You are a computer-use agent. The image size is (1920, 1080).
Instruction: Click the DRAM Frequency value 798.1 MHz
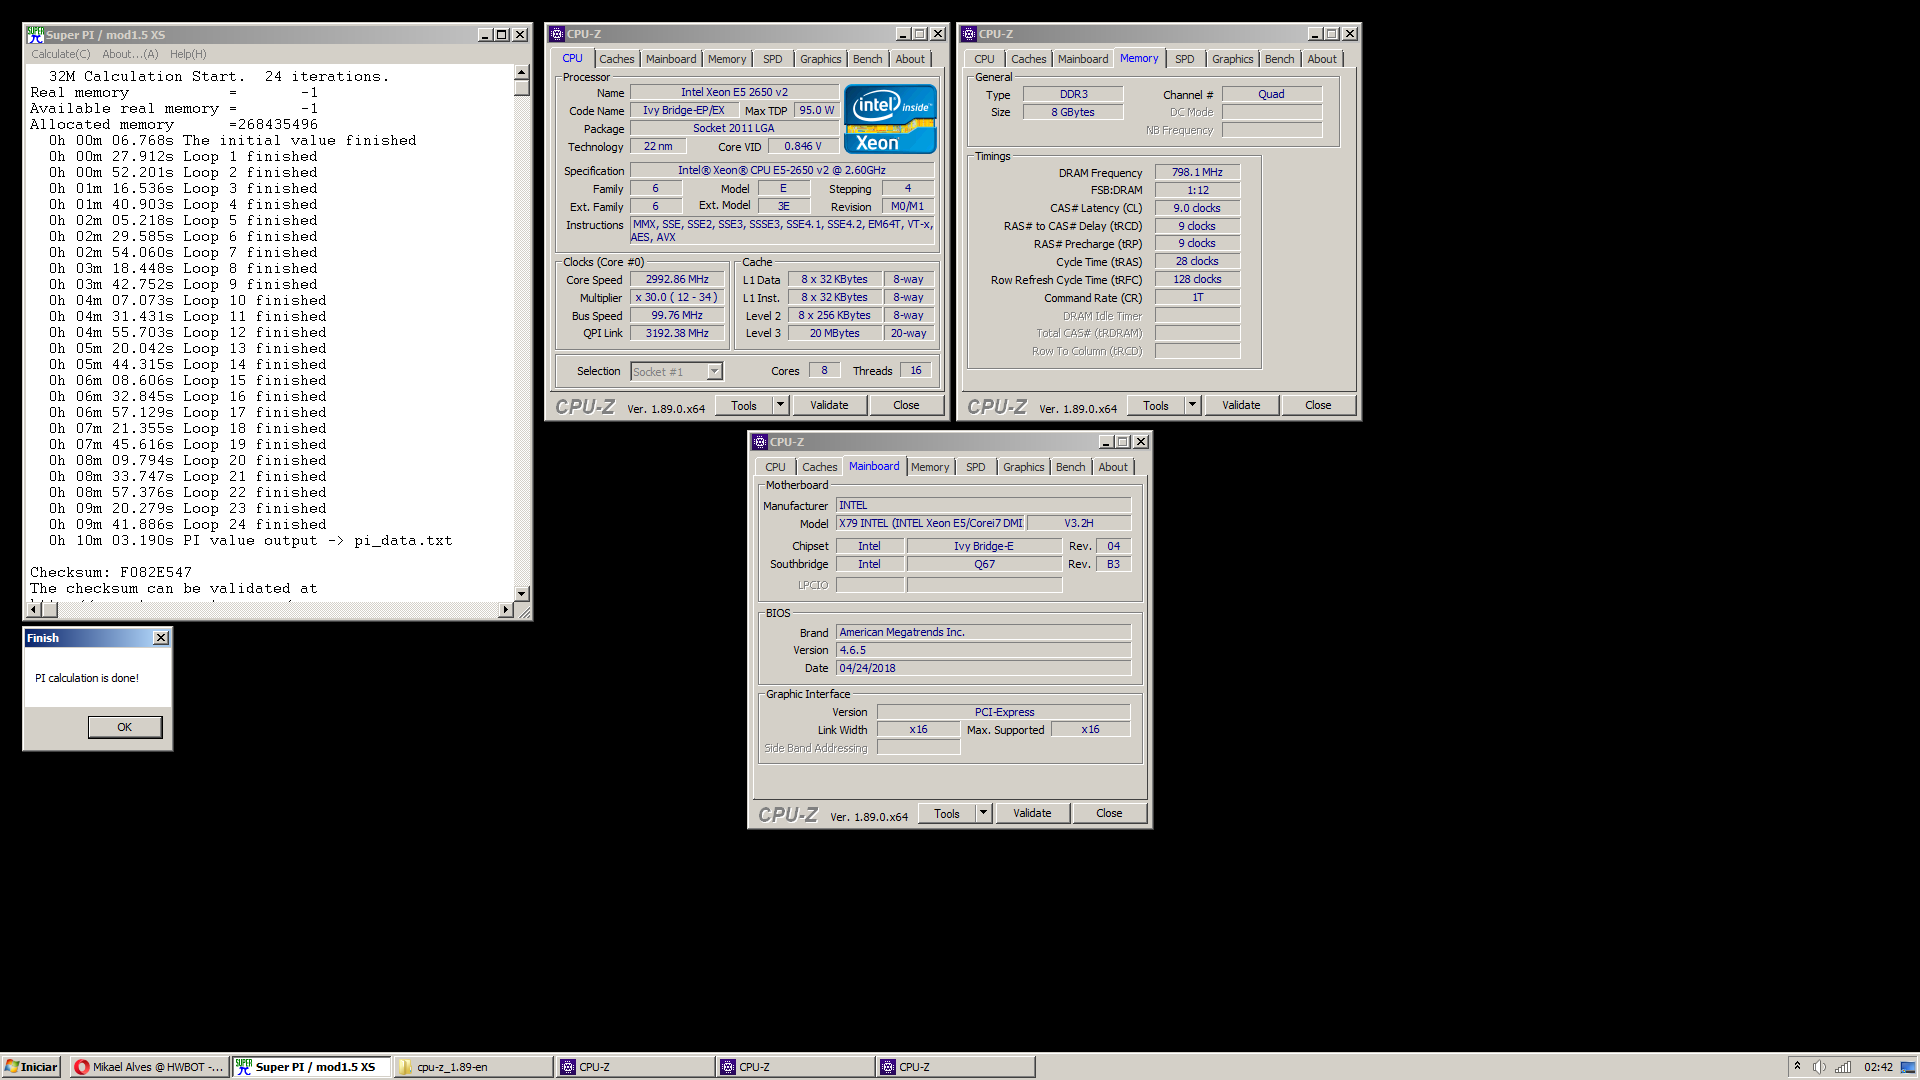pos(1197,172)
